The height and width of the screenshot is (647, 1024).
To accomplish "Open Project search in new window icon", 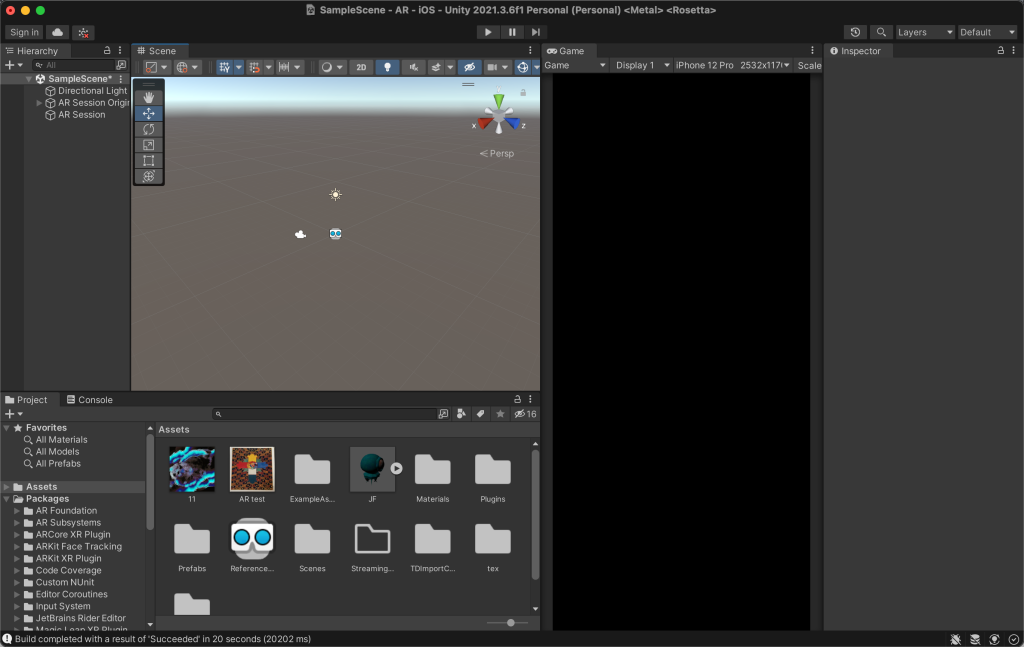I will pyautogui.click(x=443, y=414).
